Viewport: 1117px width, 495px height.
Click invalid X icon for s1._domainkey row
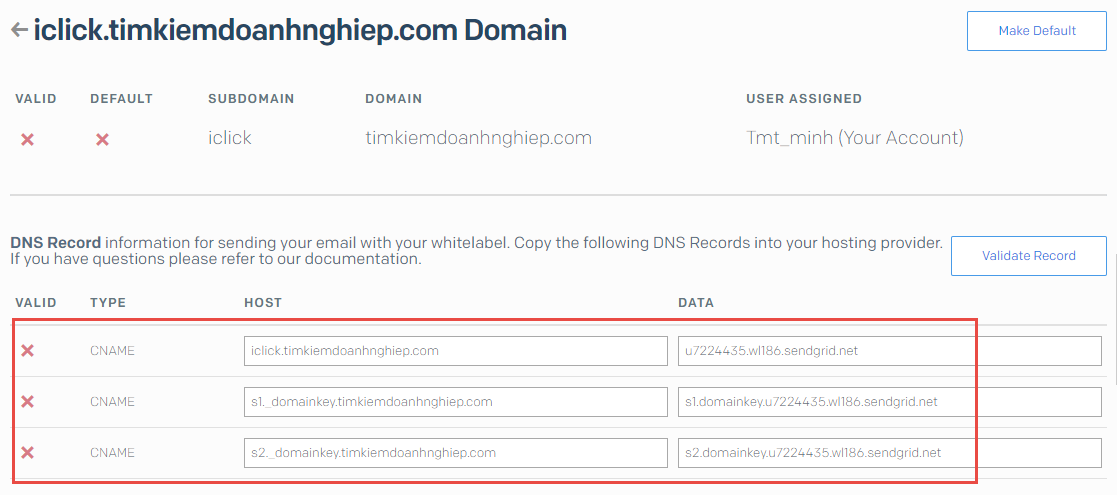(x=27, y=402)
